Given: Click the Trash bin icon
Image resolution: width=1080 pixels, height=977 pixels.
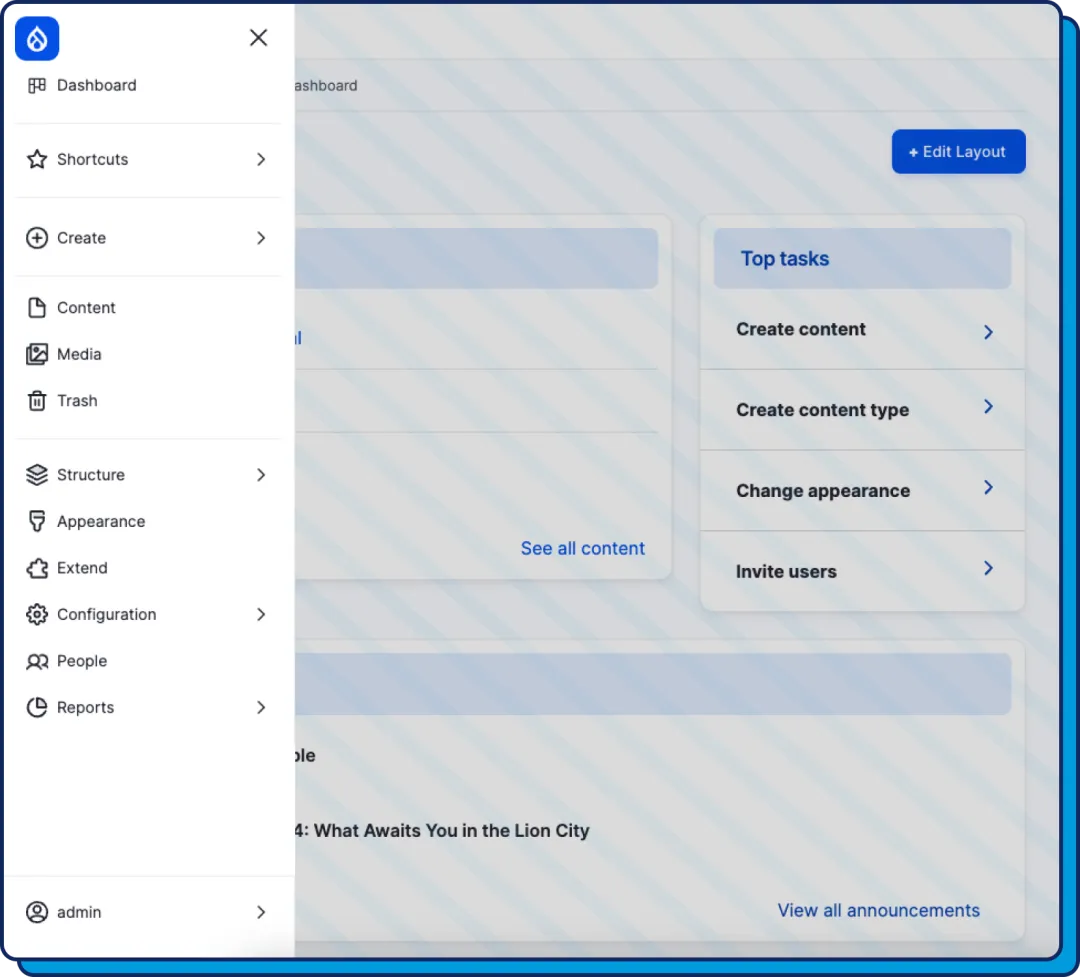Looking at the screenshot, I should (37, 400).
